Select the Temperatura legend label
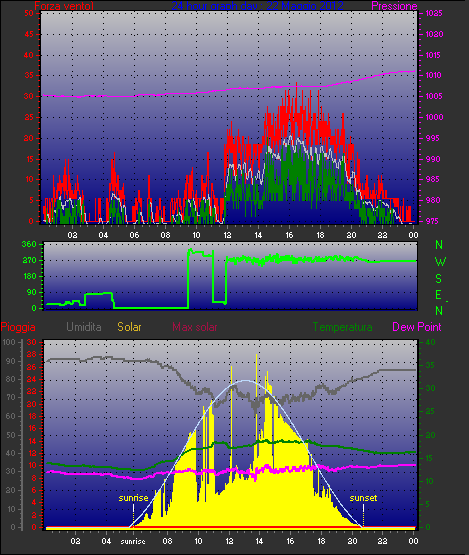 [x=342, y=327]
